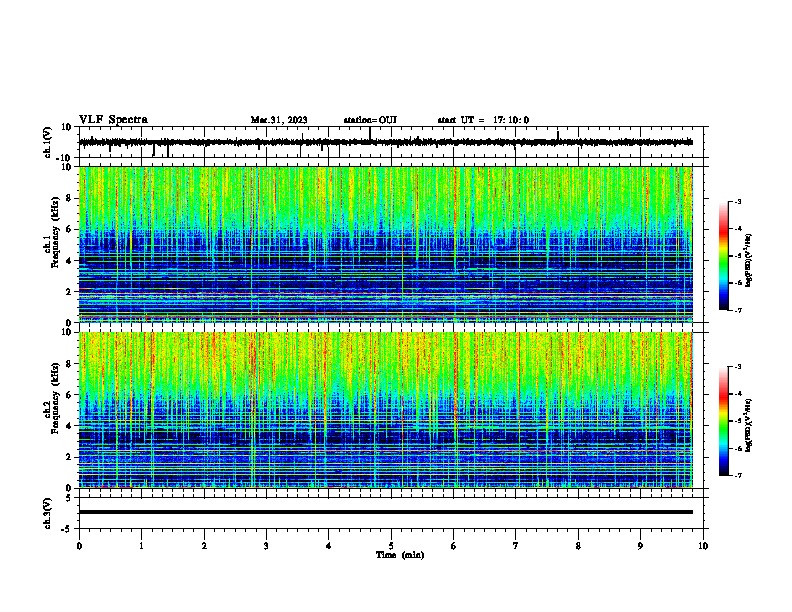
Task: Click the "6" frequency tick on ch.2 spectrogram
Action: (x=70, y=395)
